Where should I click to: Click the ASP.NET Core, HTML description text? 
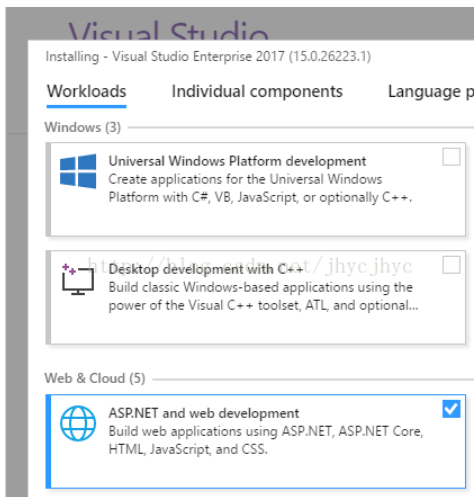click(266, 440)
